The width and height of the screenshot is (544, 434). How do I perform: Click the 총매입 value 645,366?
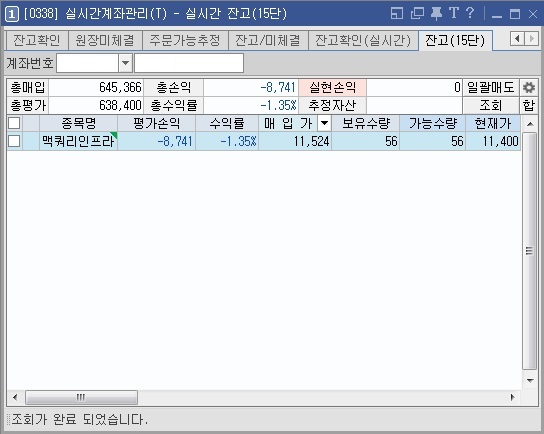coord(96,87)
